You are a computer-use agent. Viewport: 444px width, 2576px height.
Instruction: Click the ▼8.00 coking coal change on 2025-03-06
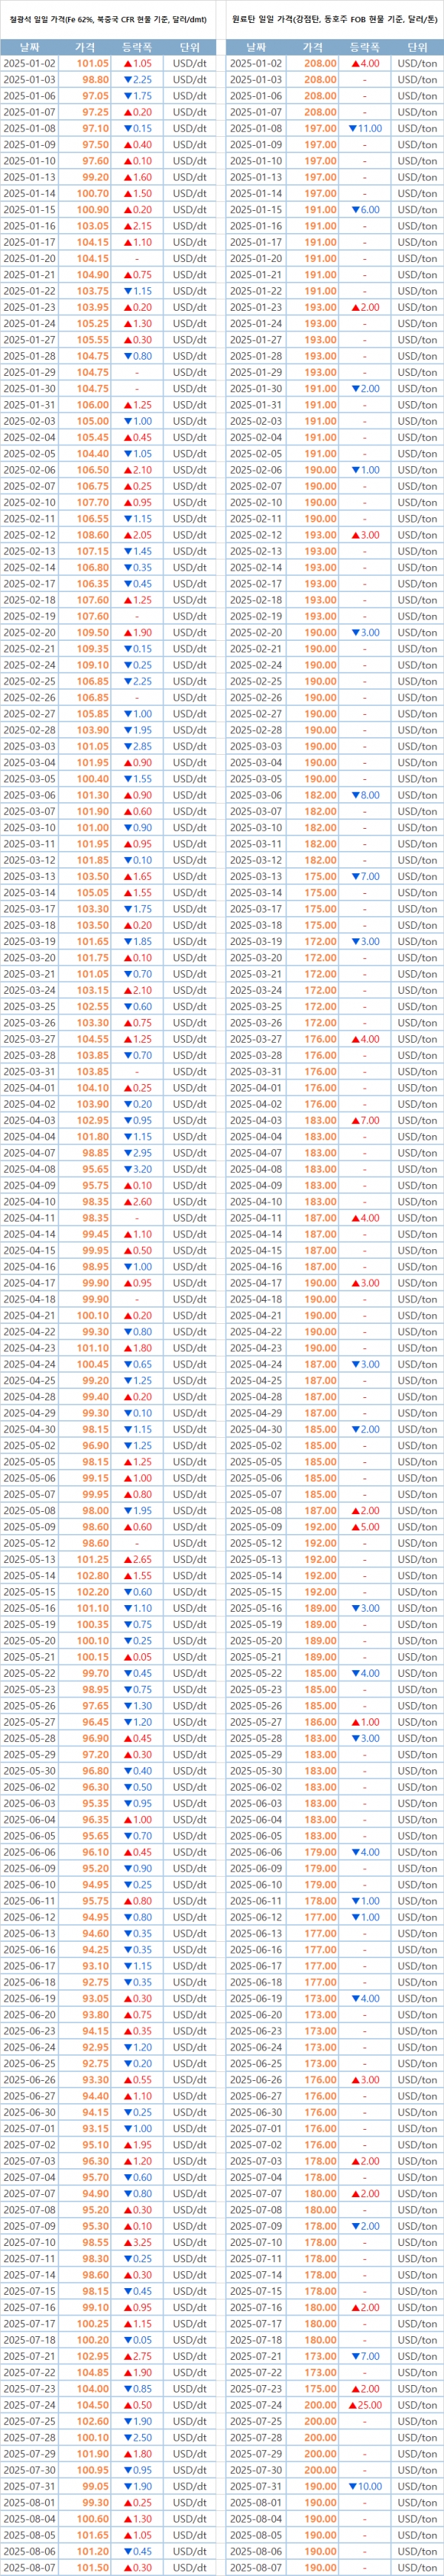pyautogui.click(x=365, y=795)
